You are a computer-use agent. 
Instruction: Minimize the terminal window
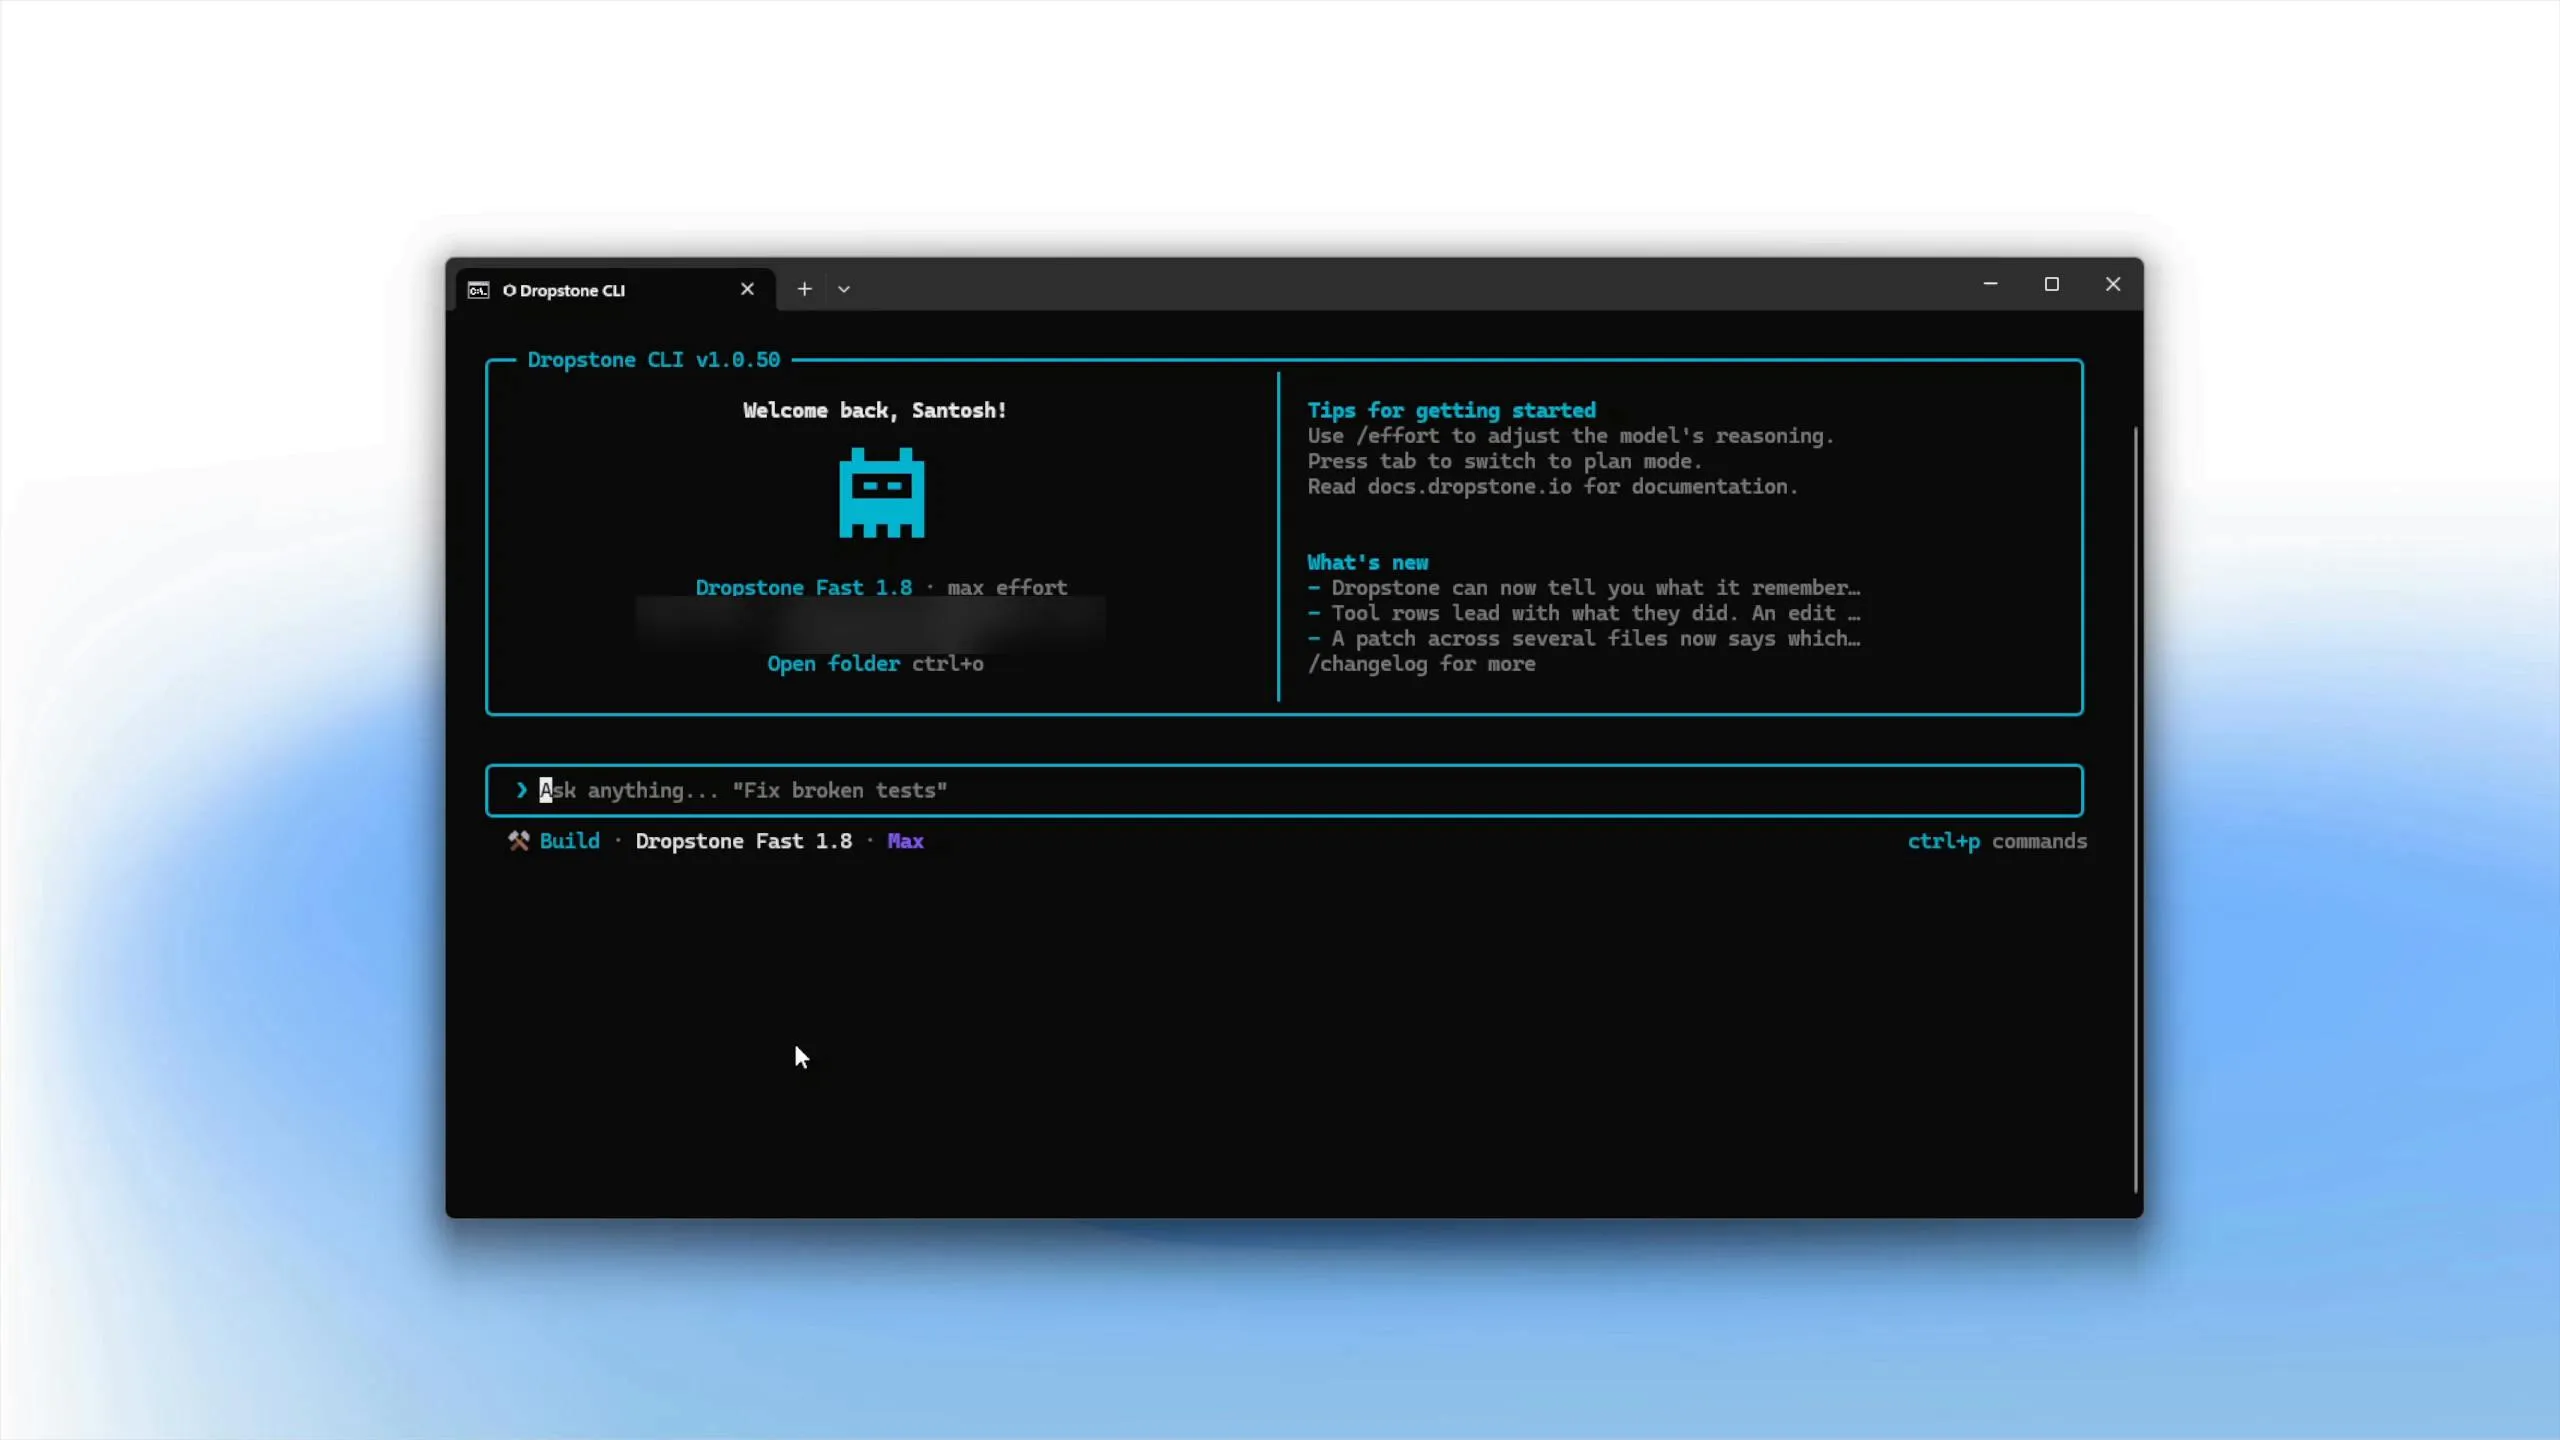[1990, 284]
